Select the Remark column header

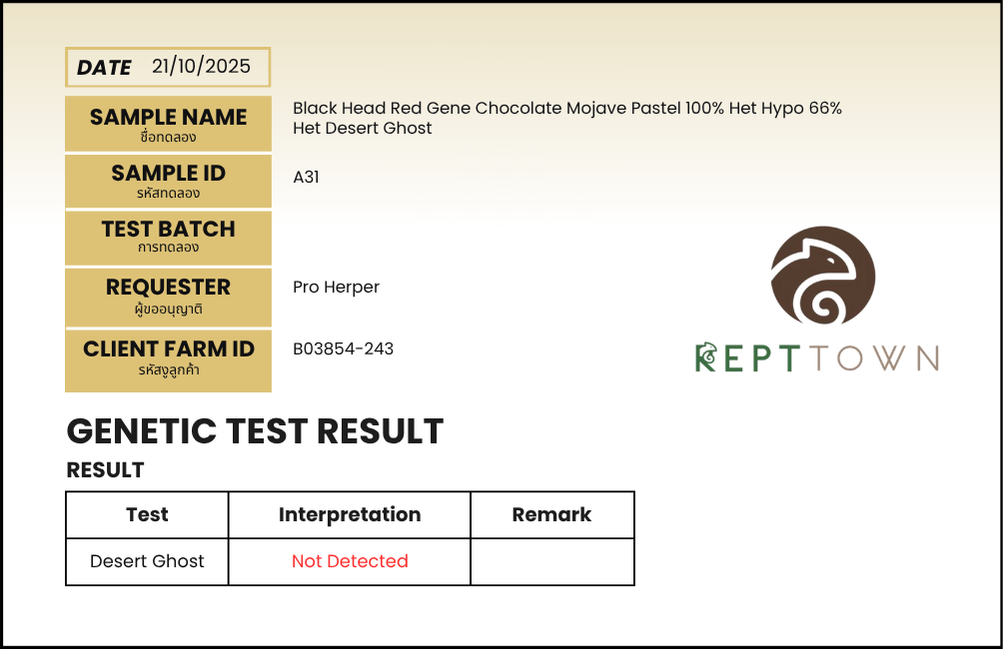click(552, 515)
